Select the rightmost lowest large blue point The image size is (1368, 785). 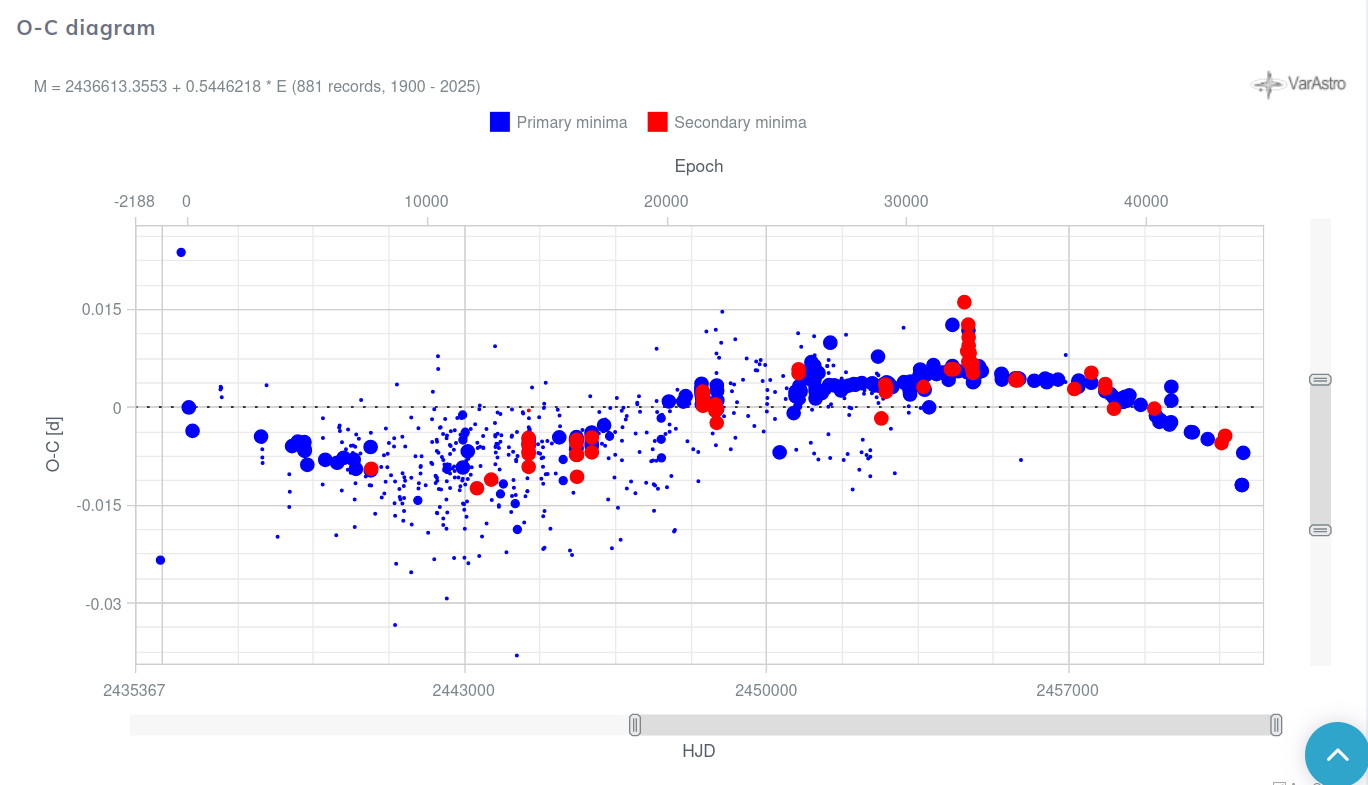pos(1242,485)
